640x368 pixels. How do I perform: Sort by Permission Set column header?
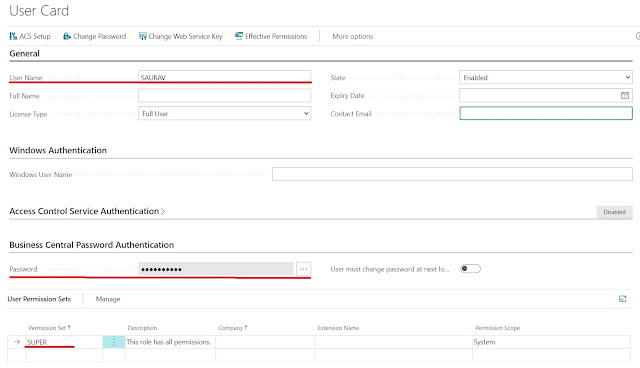[49, 328]
